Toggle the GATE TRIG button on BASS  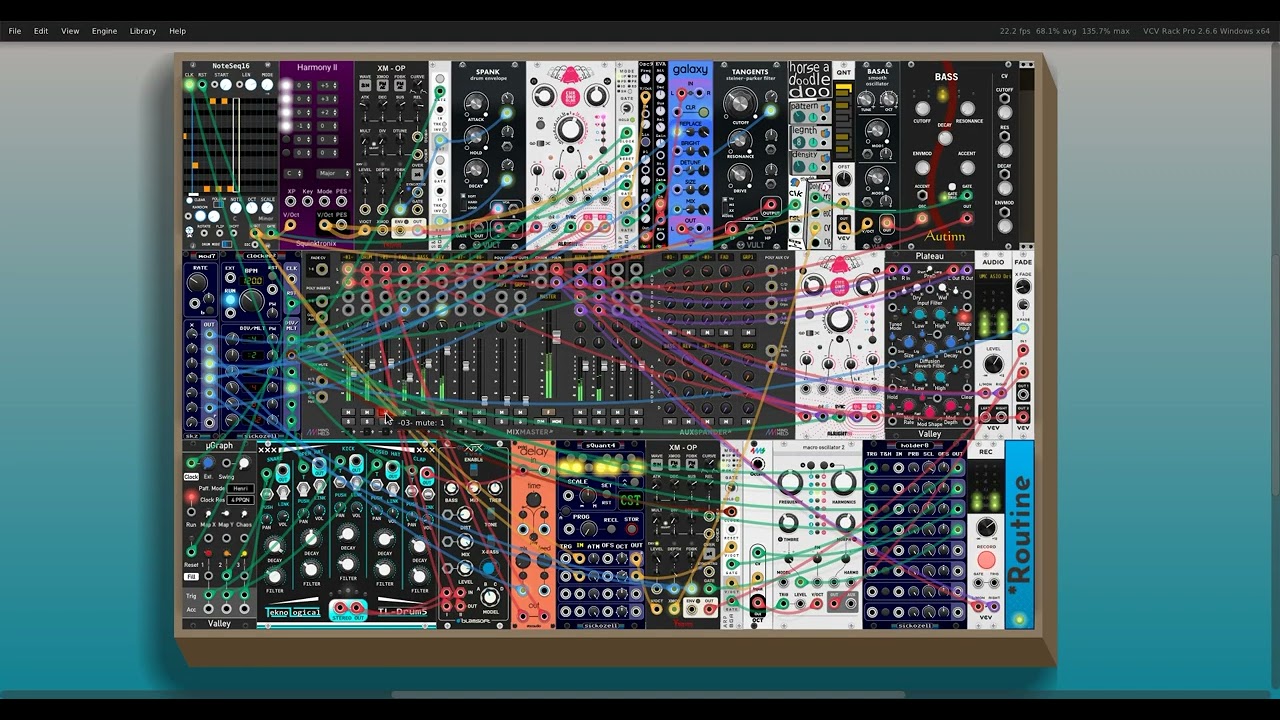(952, 187)
